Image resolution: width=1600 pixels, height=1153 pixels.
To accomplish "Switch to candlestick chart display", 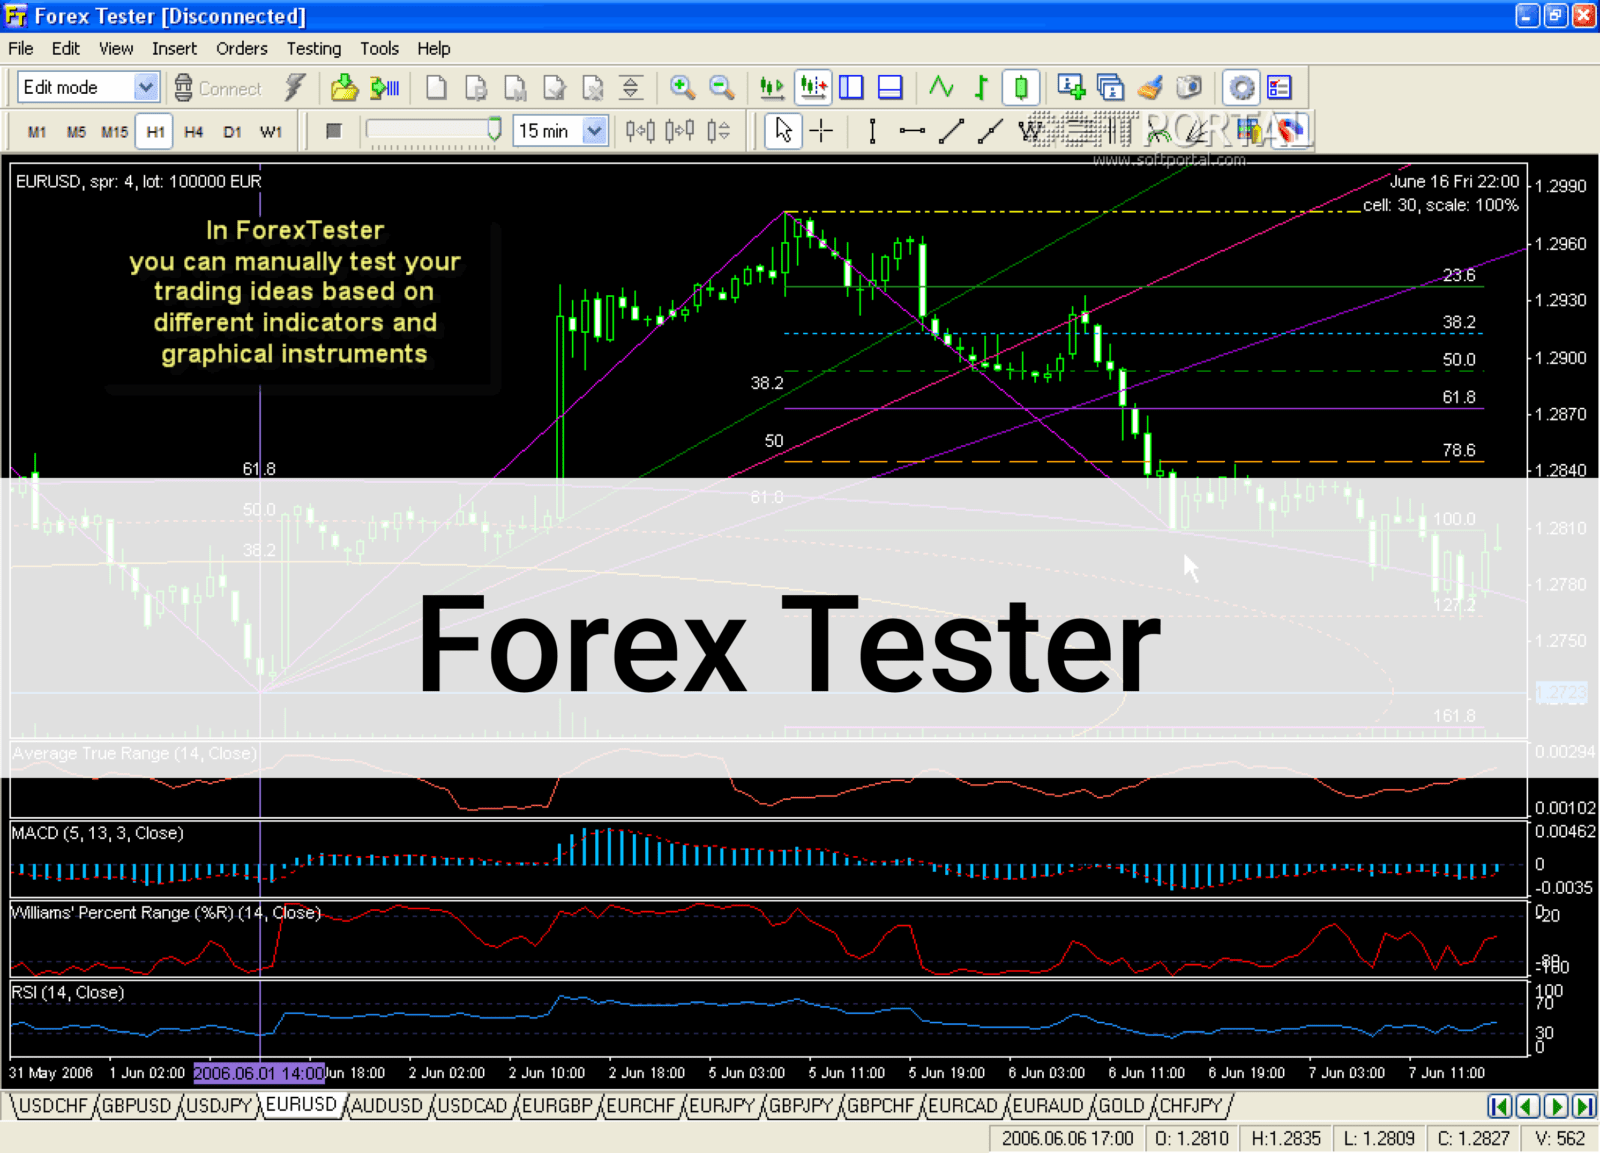I will click(1021, 88).
